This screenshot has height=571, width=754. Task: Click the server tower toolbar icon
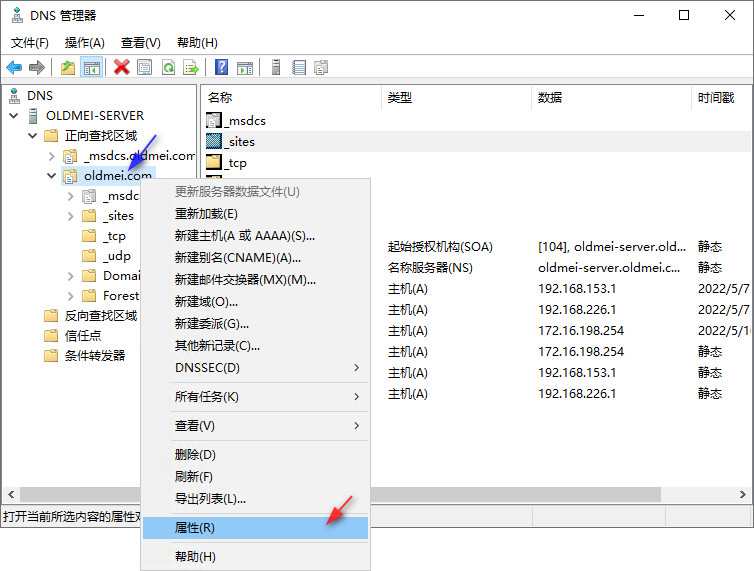(x=276, y=67)
